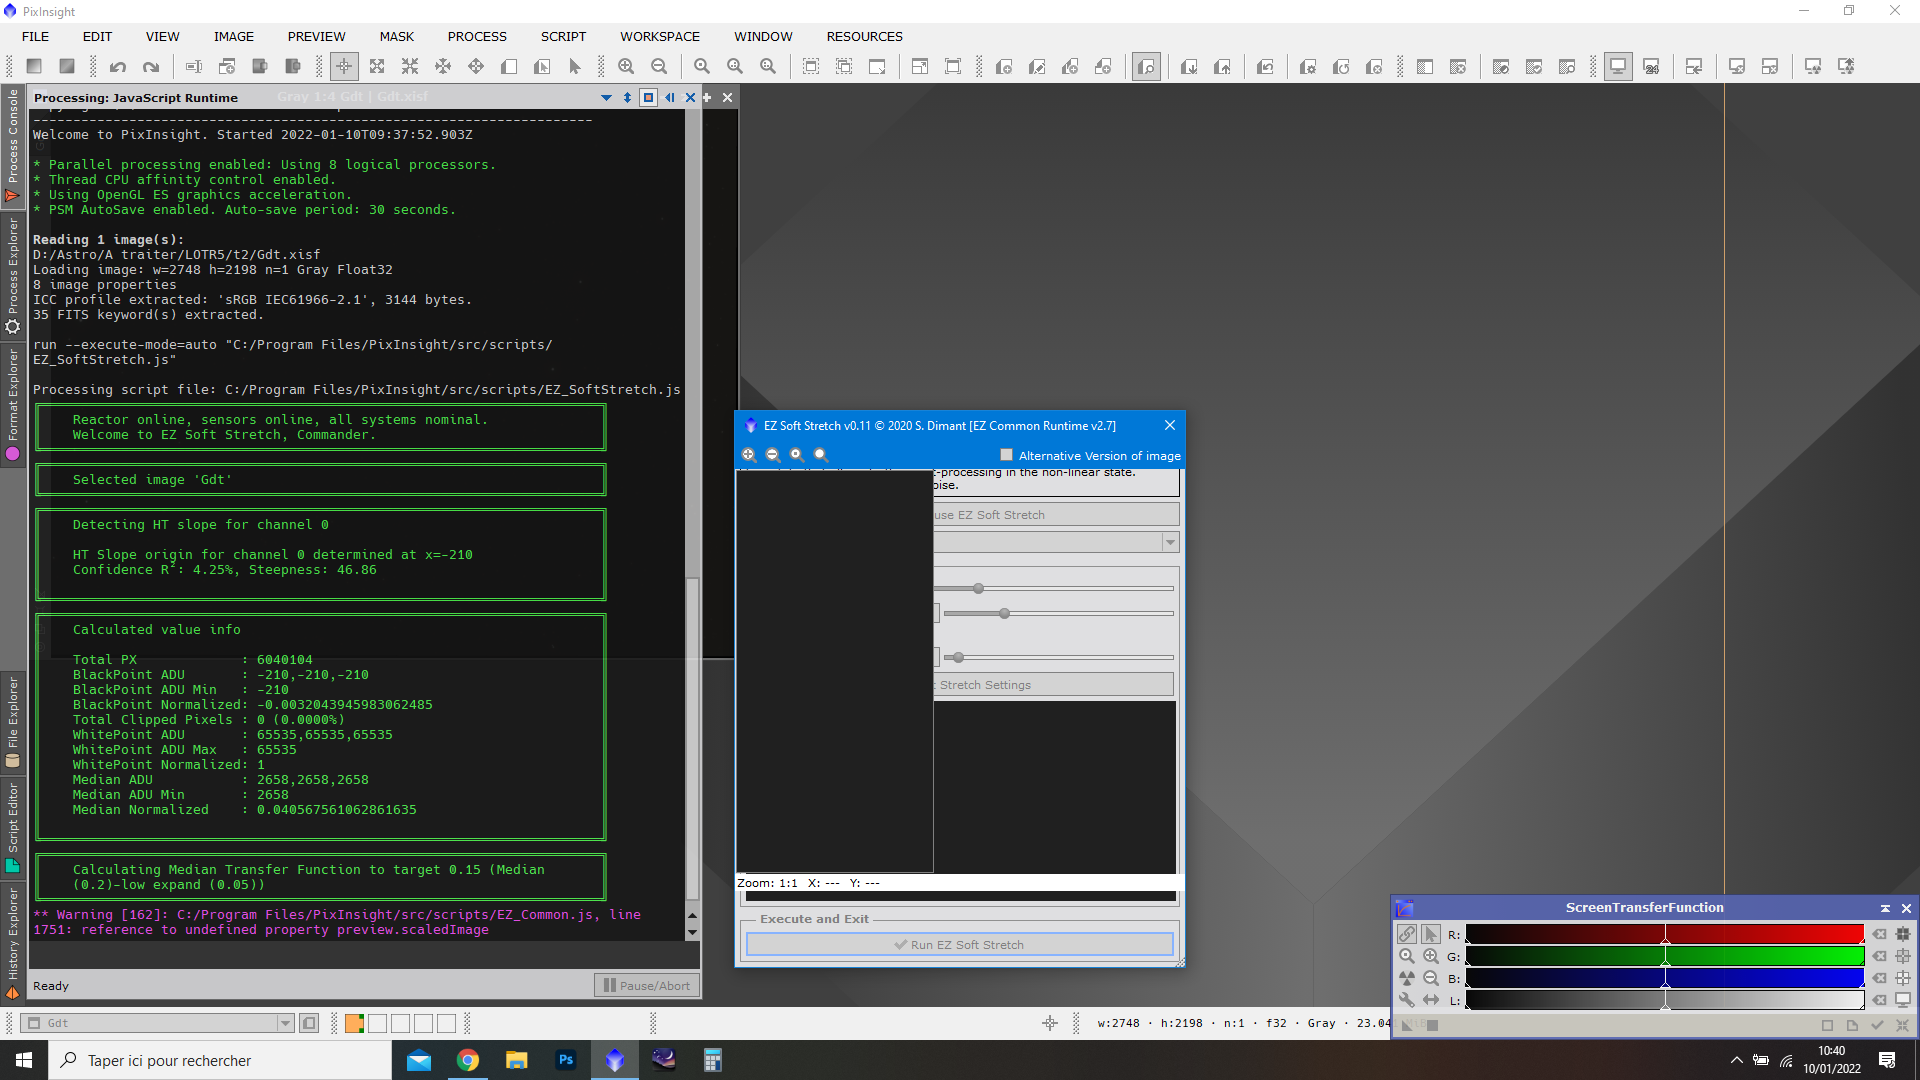1920x1080 pixels.
Task: Click STF zoom 1:1 magnifier icon
Action: click(1407, 956)
